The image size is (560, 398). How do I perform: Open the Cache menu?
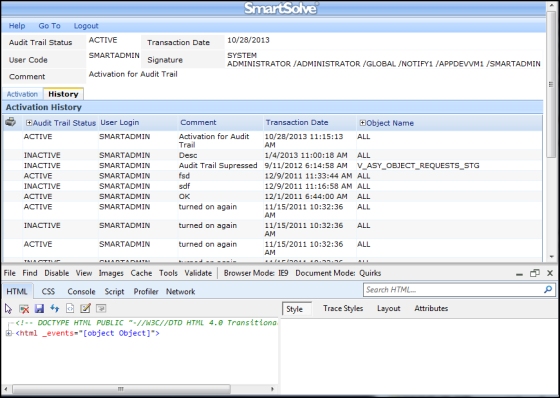pos(141,273)
